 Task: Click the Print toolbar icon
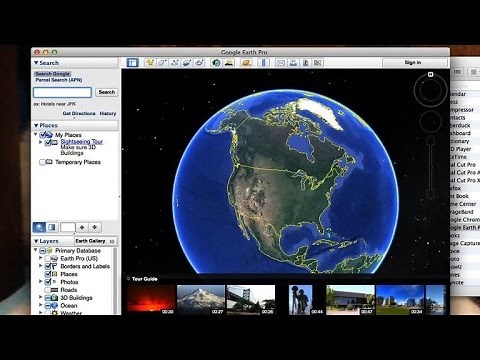293,62
